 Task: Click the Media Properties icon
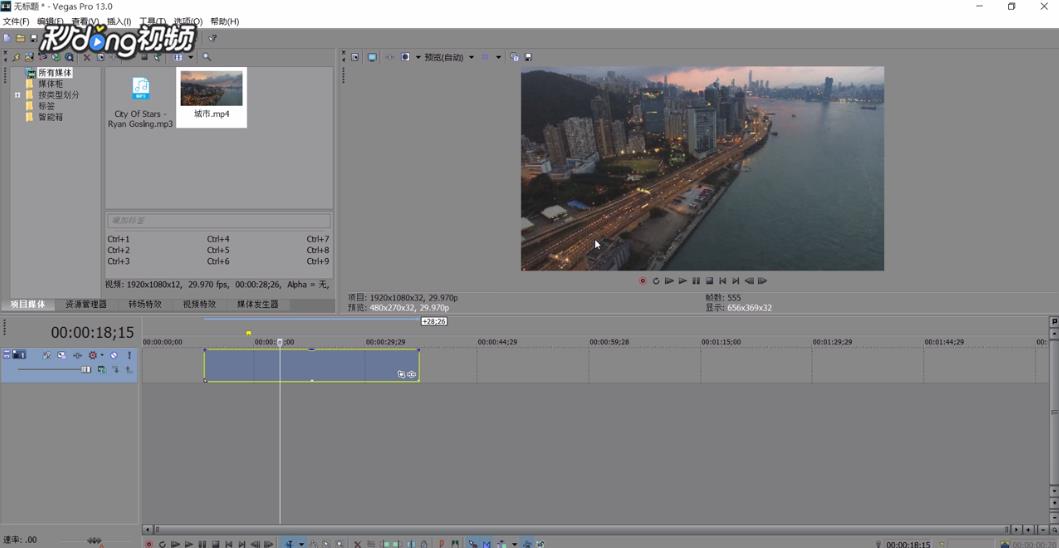pos(100,57)
